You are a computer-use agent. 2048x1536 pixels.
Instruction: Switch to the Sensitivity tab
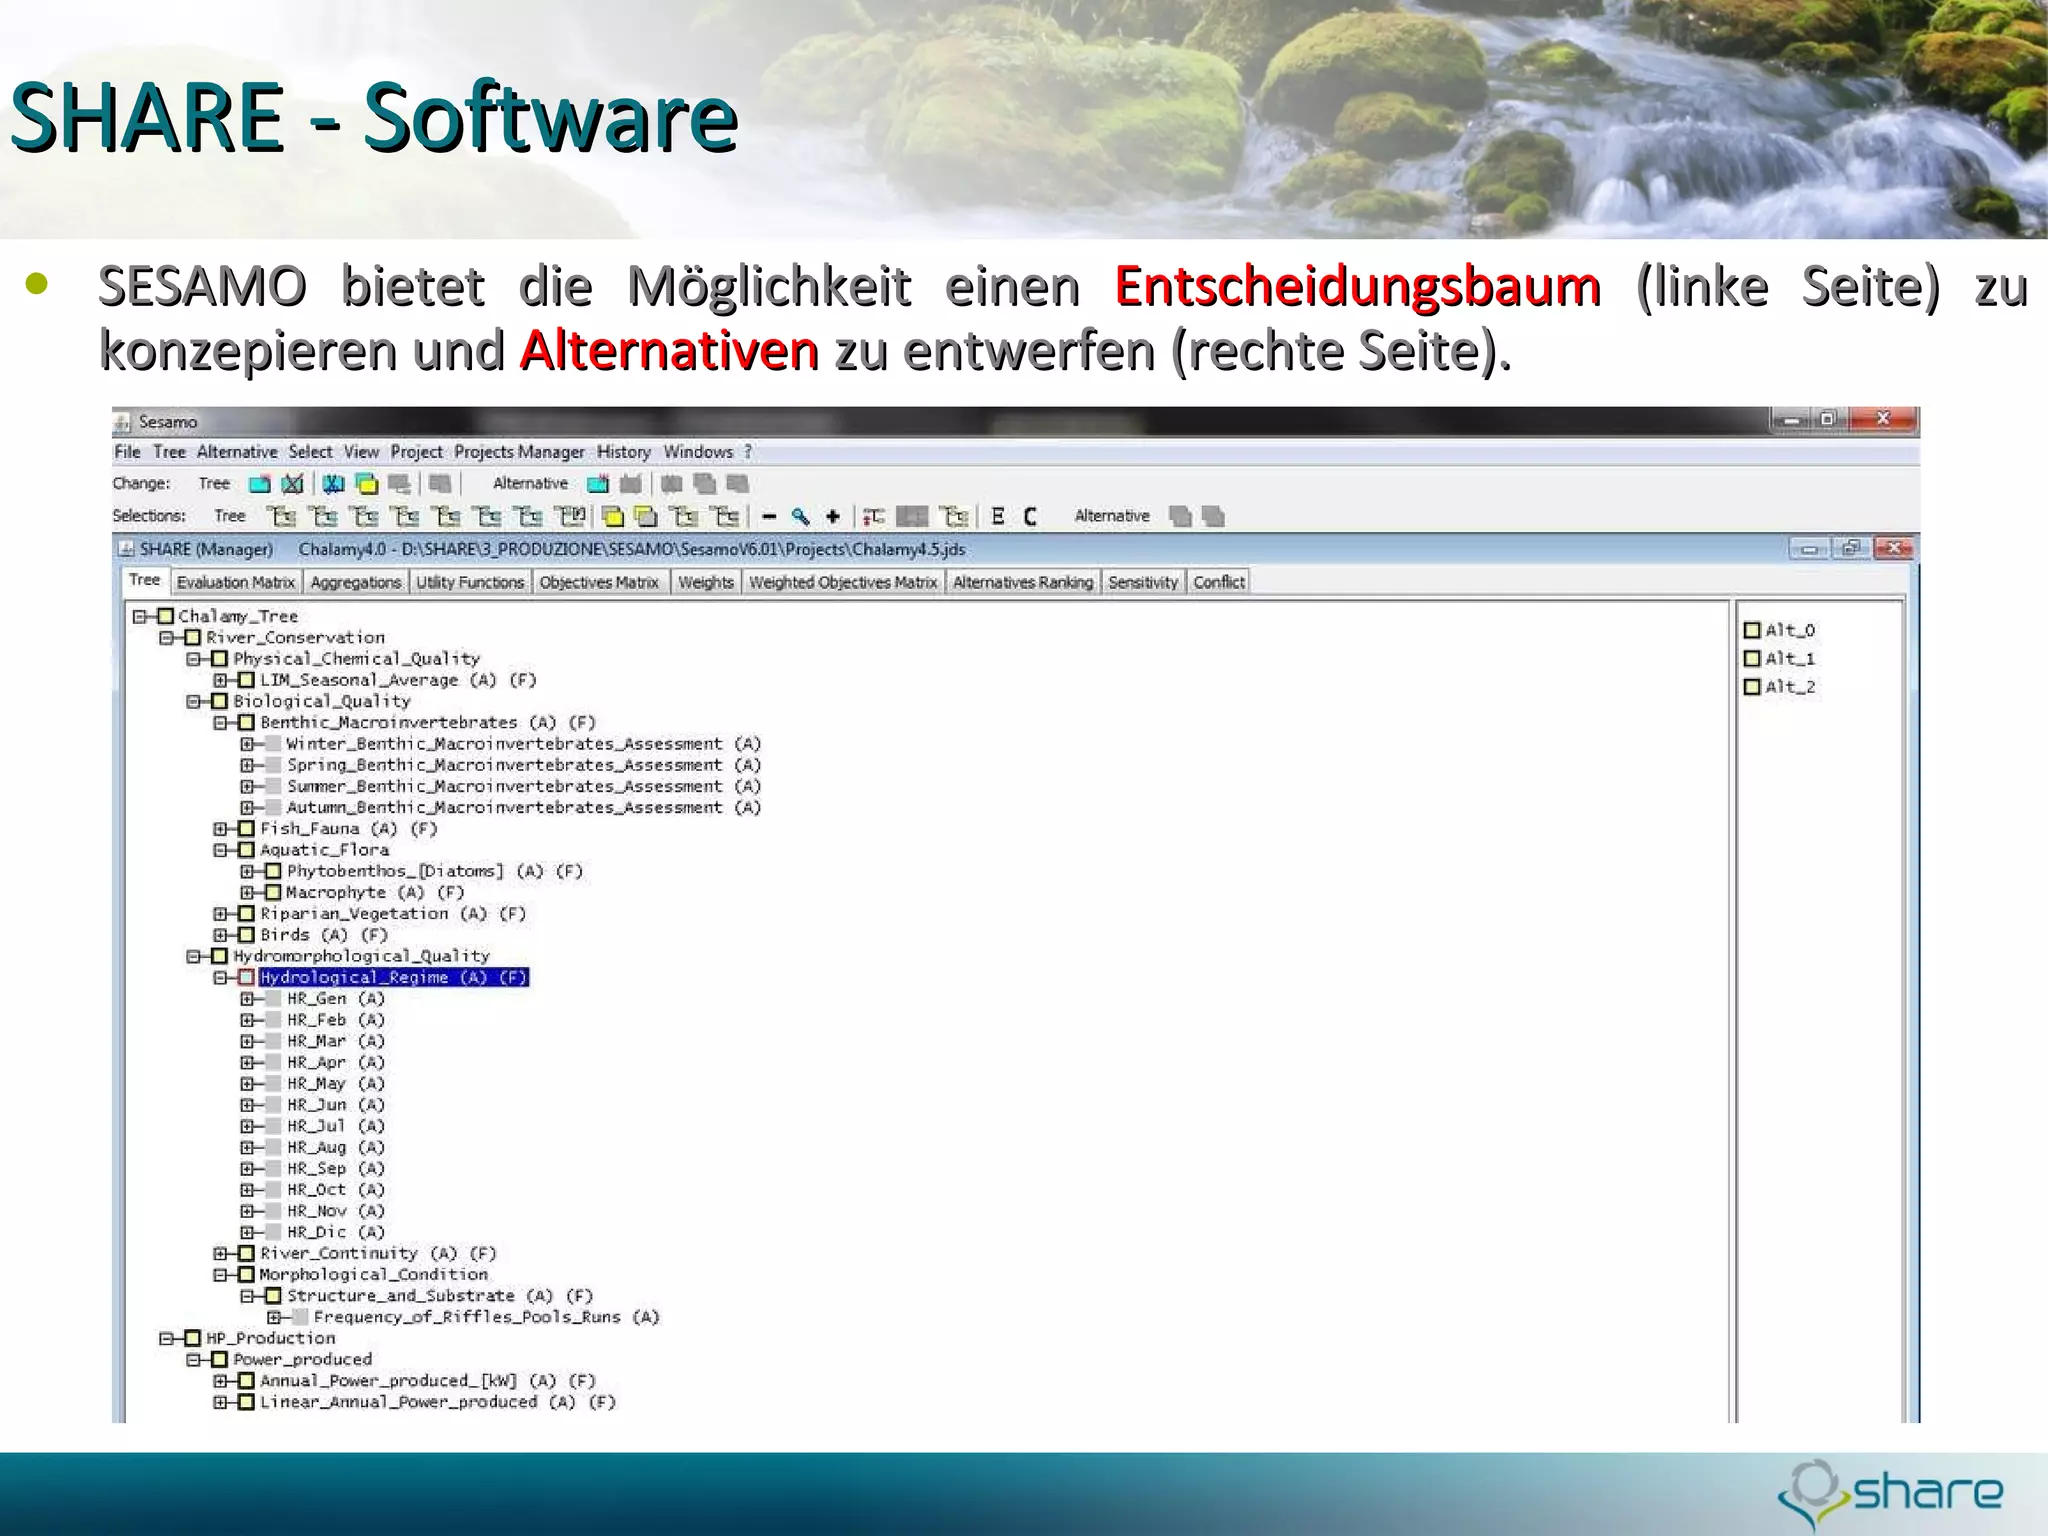point(1143,582)
